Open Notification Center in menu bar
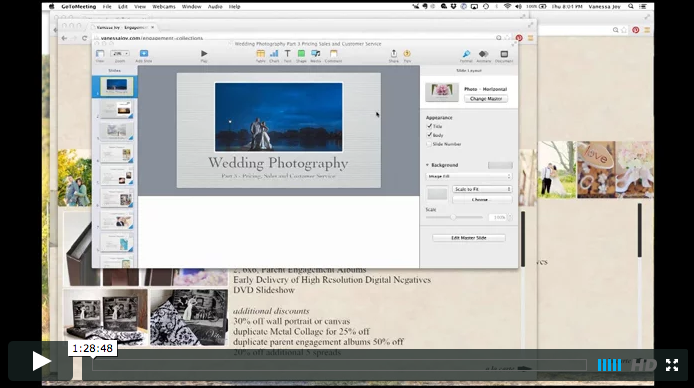 [643, 7]
